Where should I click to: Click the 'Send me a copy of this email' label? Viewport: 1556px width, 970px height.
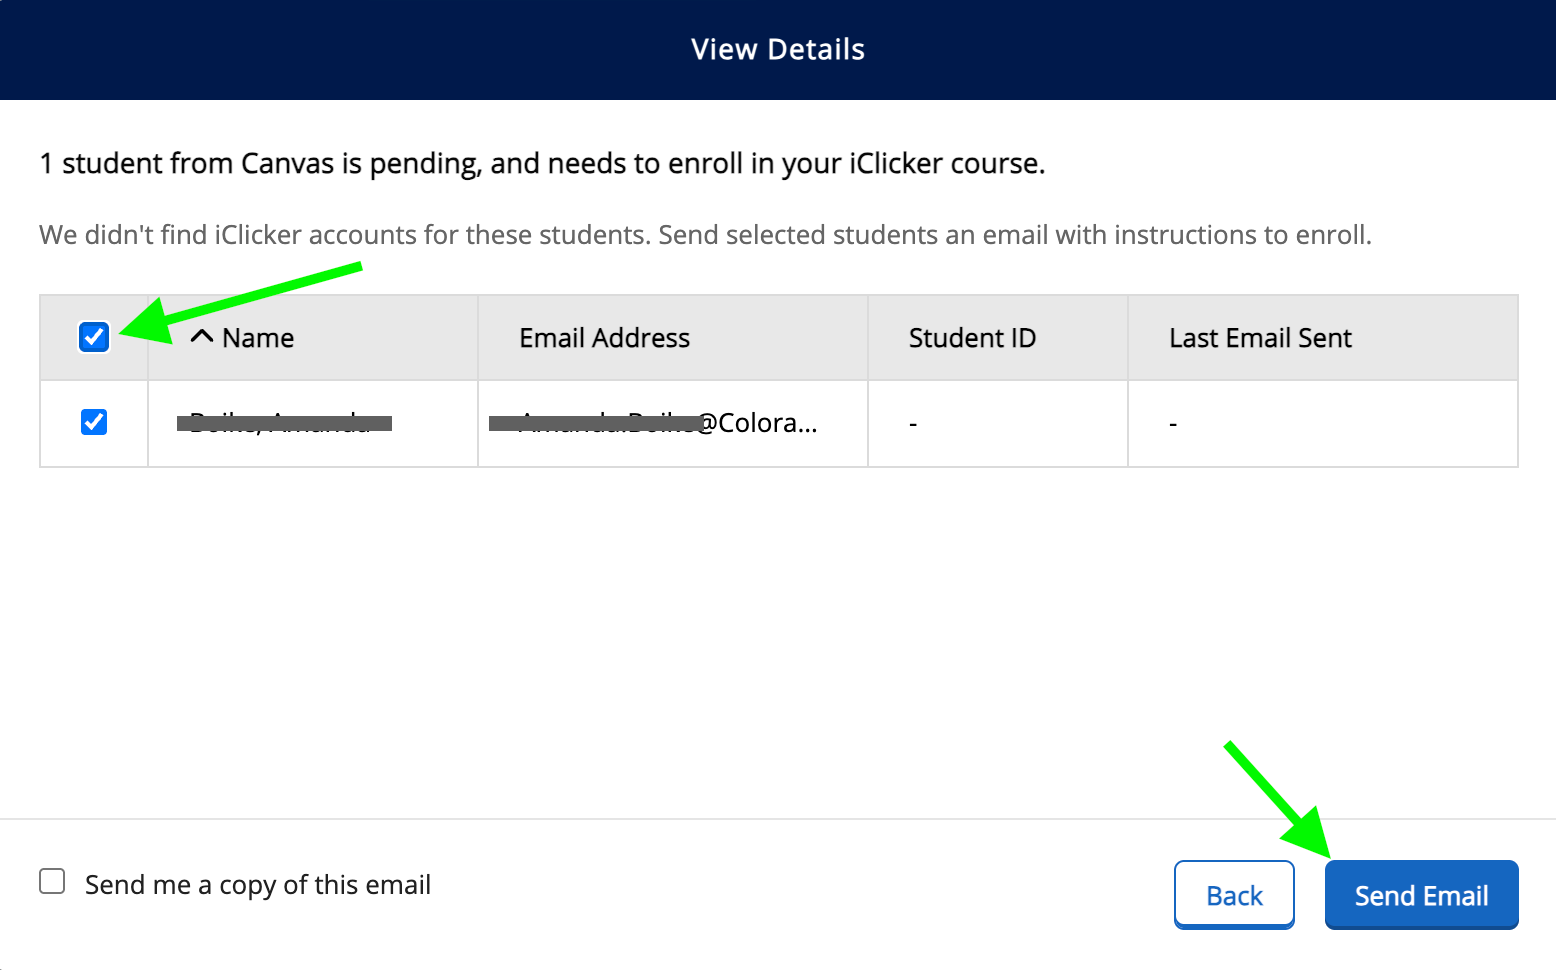(258, 885)
